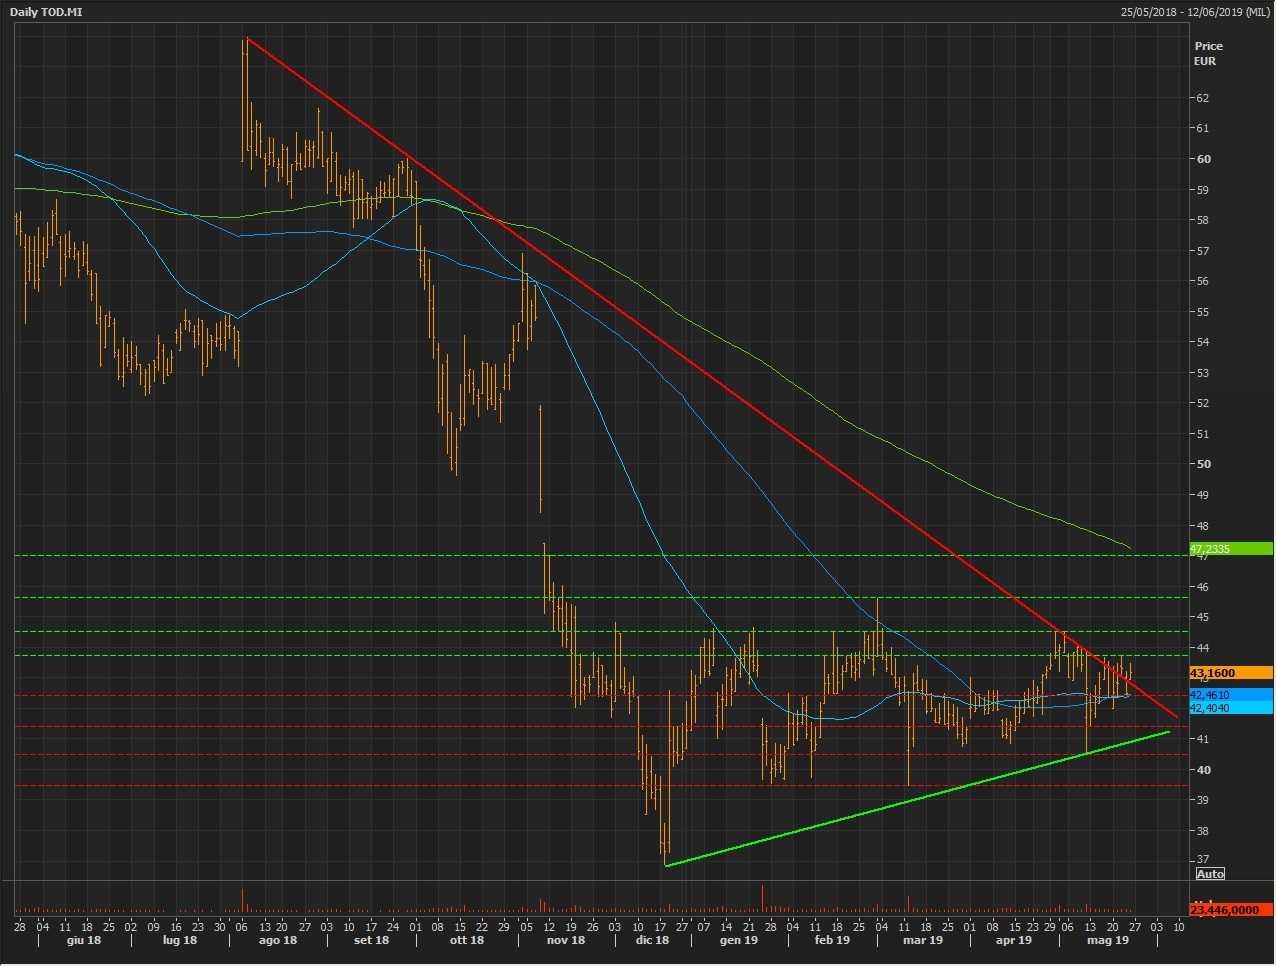Click the 'lug 18' month label
1276x966 pixels.
pyautogui.click(x=180, y=940)
